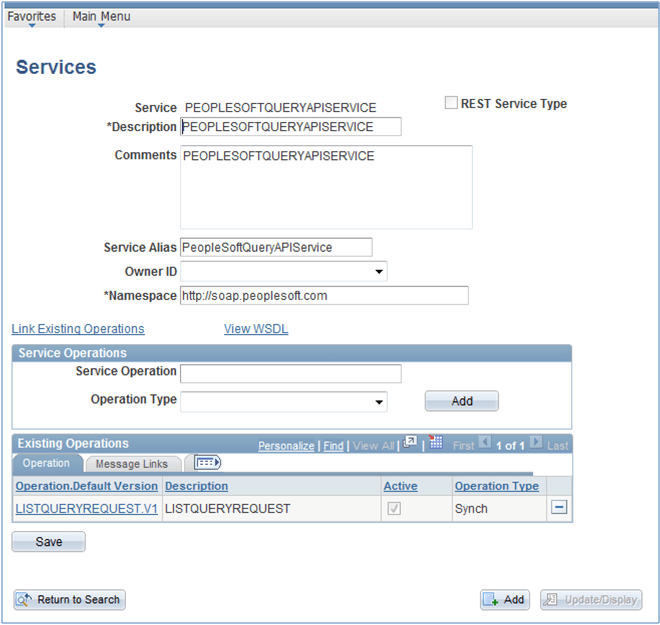Image resolution: width=660 pixels, height=625 pixels.
Task: Click the Save button
Action: [x=49, y=542]
